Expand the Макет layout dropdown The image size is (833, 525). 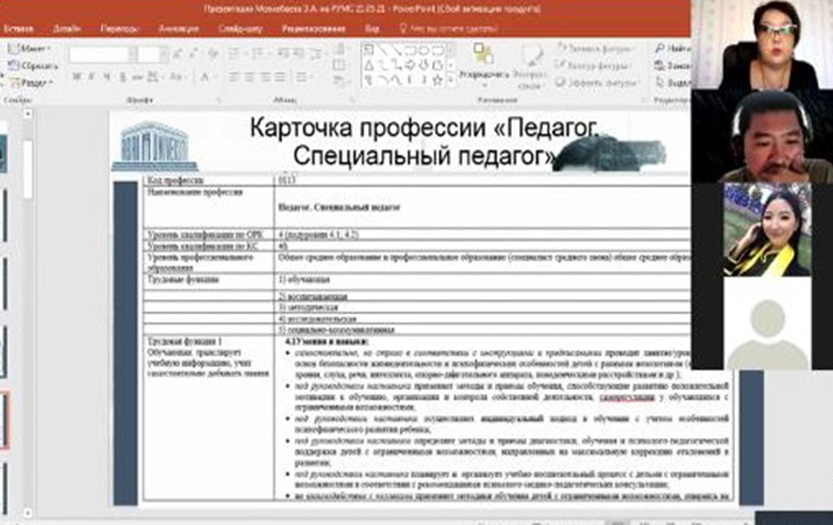tap(30, 48)
